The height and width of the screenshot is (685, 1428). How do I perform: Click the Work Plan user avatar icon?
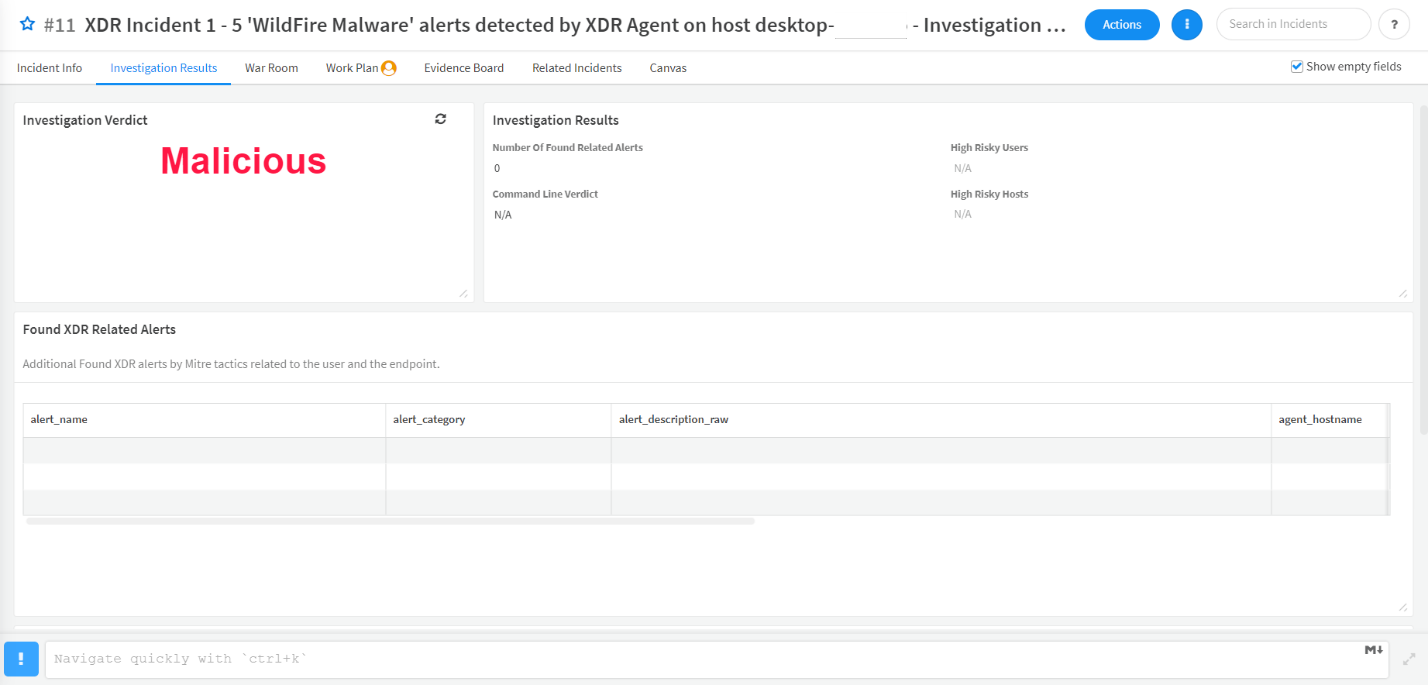(389, 68)
